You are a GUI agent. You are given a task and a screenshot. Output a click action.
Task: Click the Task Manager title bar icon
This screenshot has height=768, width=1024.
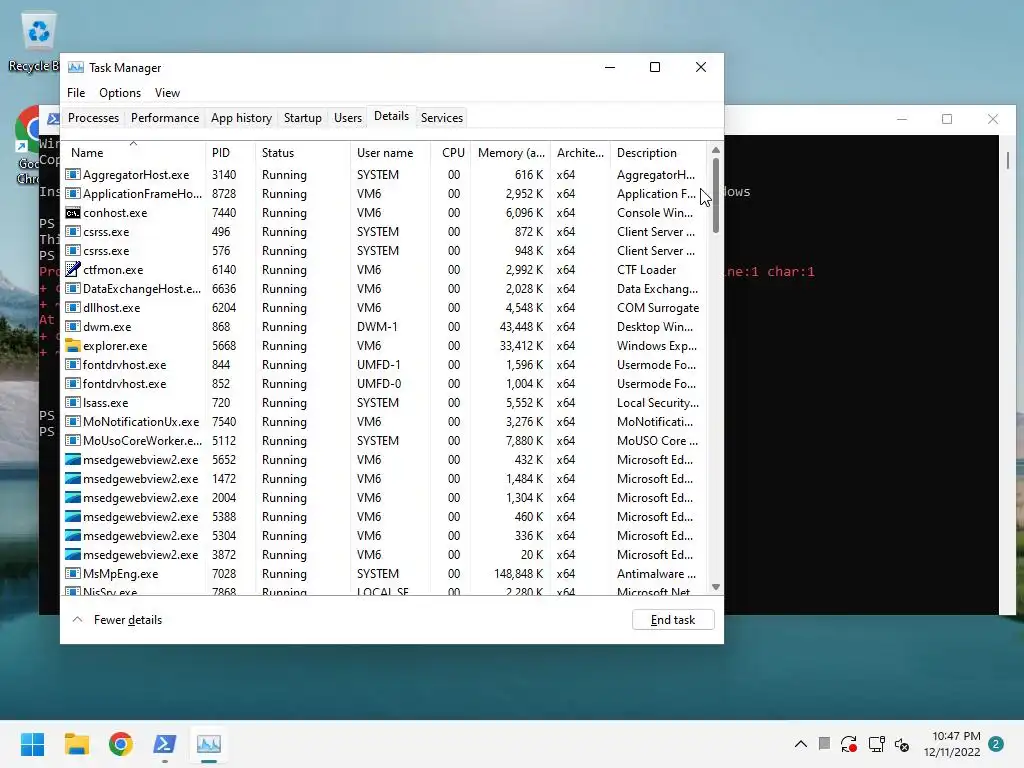[x=76, y=67]
